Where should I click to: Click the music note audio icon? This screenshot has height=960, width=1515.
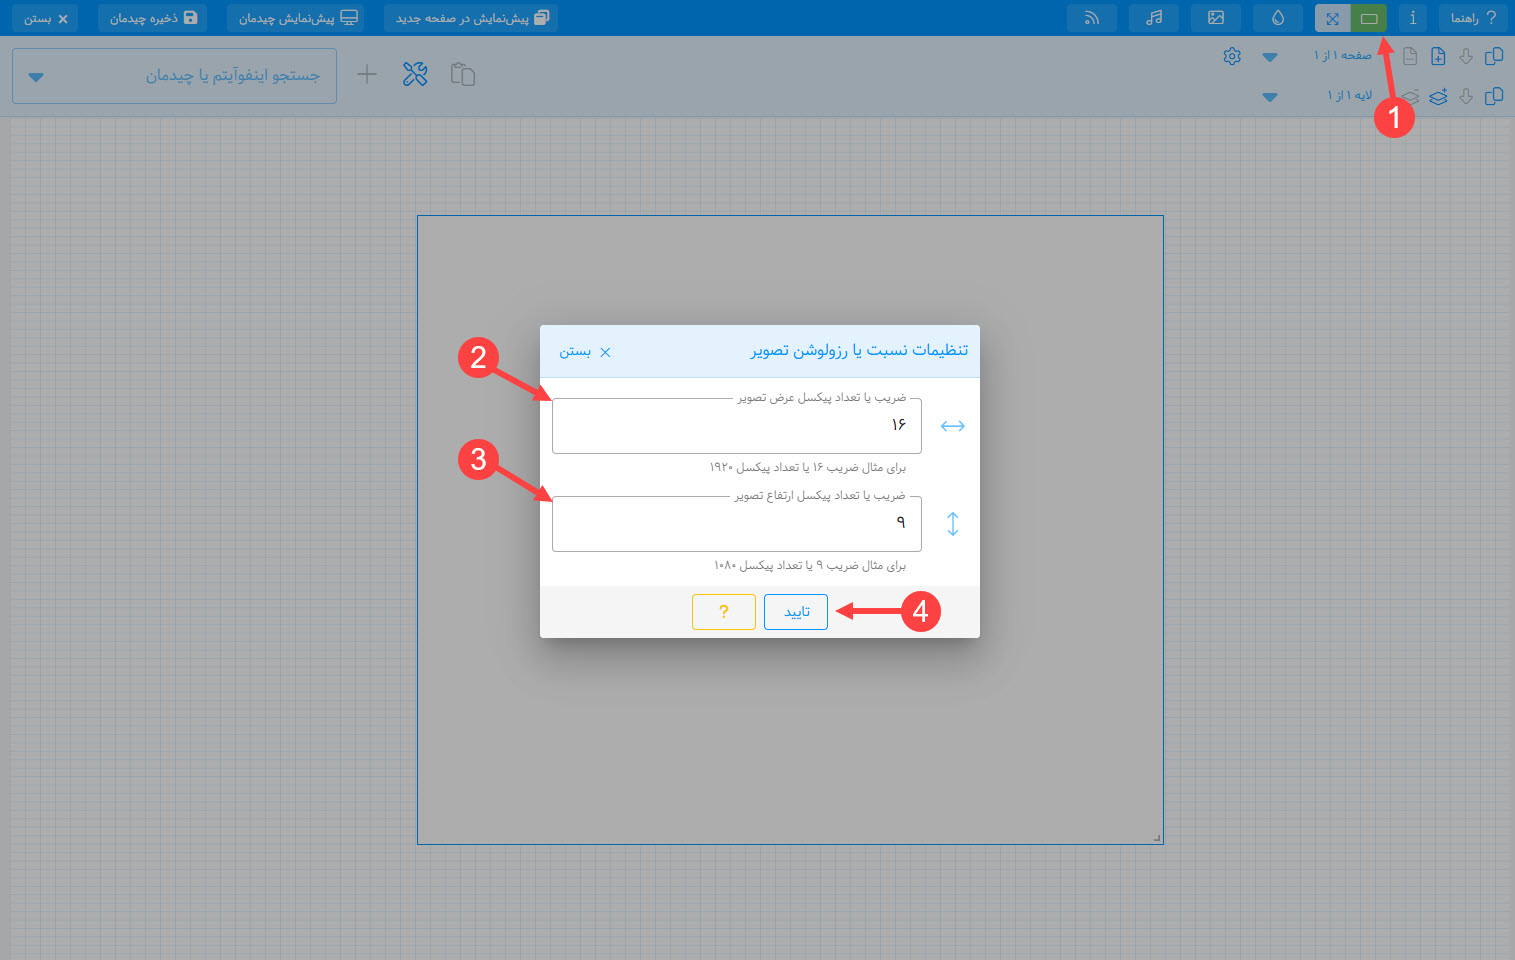1154,18
